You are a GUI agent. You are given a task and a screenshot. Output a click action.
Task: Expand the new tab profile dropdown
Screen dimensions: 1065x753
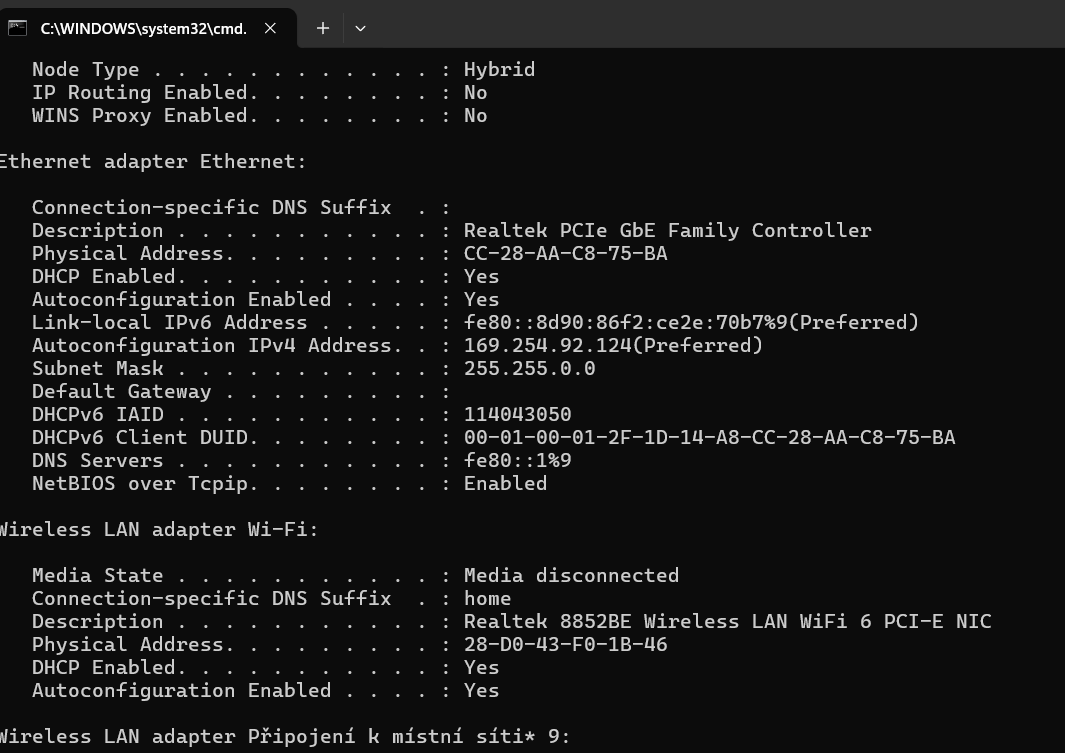click(360, 28)
